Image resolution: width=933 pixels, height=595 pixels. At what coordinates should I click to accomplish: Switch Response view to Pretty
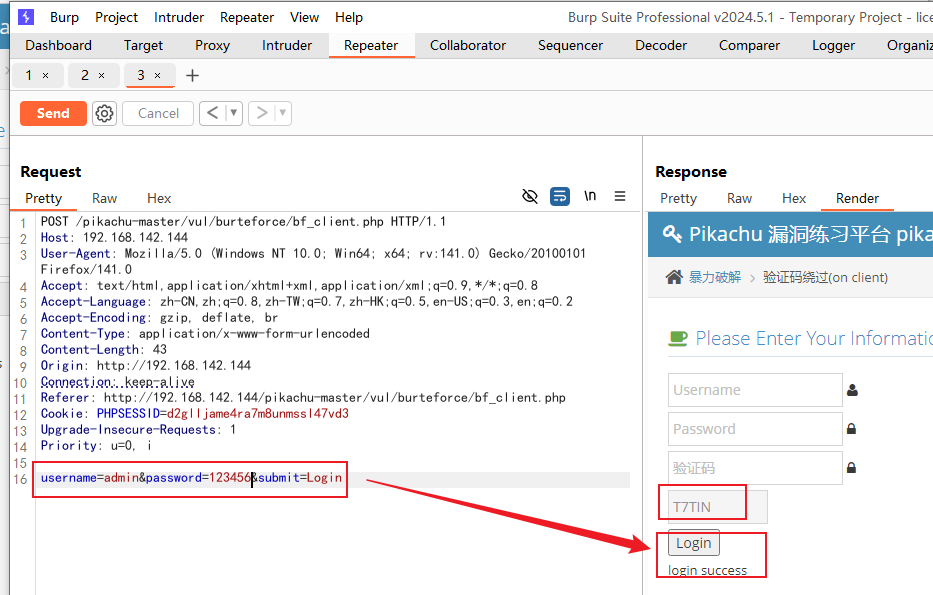point(678,198)
